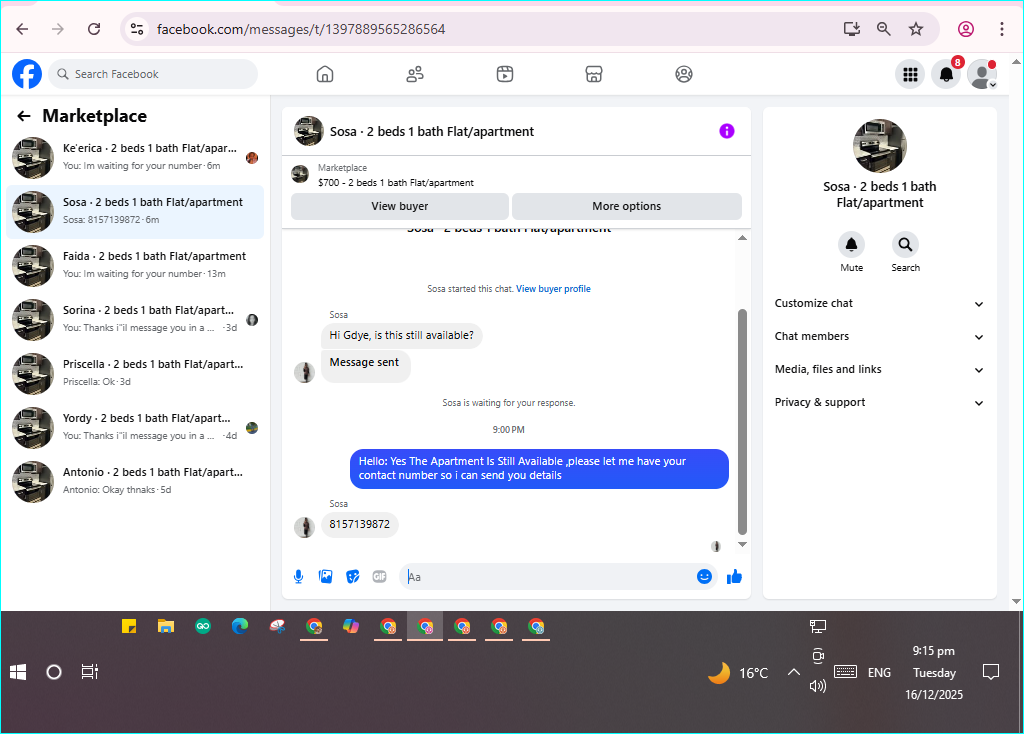Open Microsoft Edge from the taskbar
The image size is (1024, 734).
[x=240, y=627]
